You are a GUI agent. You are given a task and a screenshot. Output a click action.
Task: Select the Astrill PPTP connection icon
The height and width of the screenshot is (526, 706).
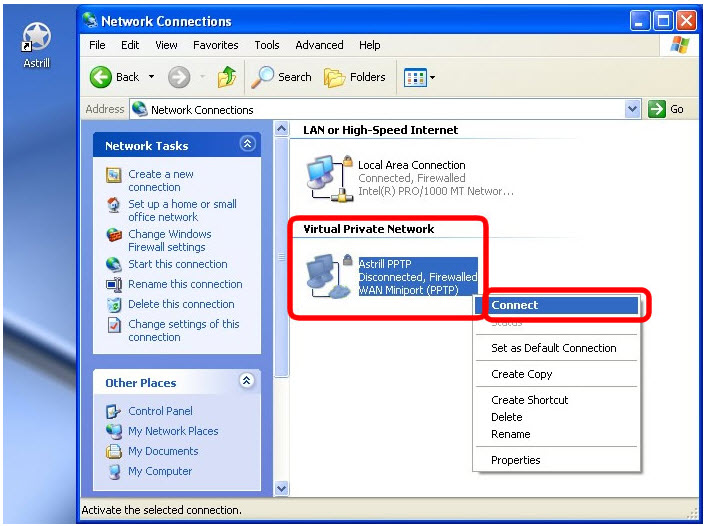329,276
